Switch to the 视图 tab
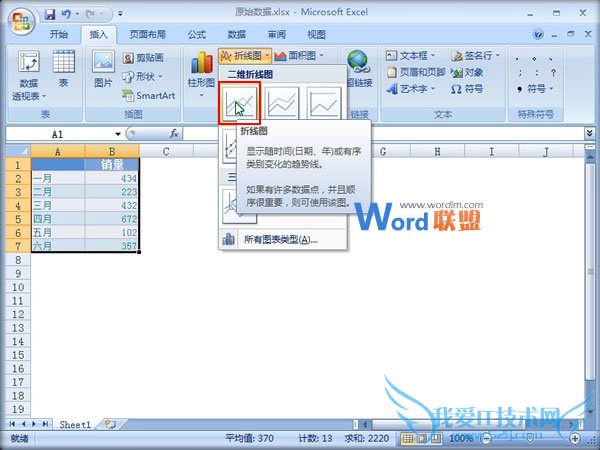The image size is (600, 450). 316,34
